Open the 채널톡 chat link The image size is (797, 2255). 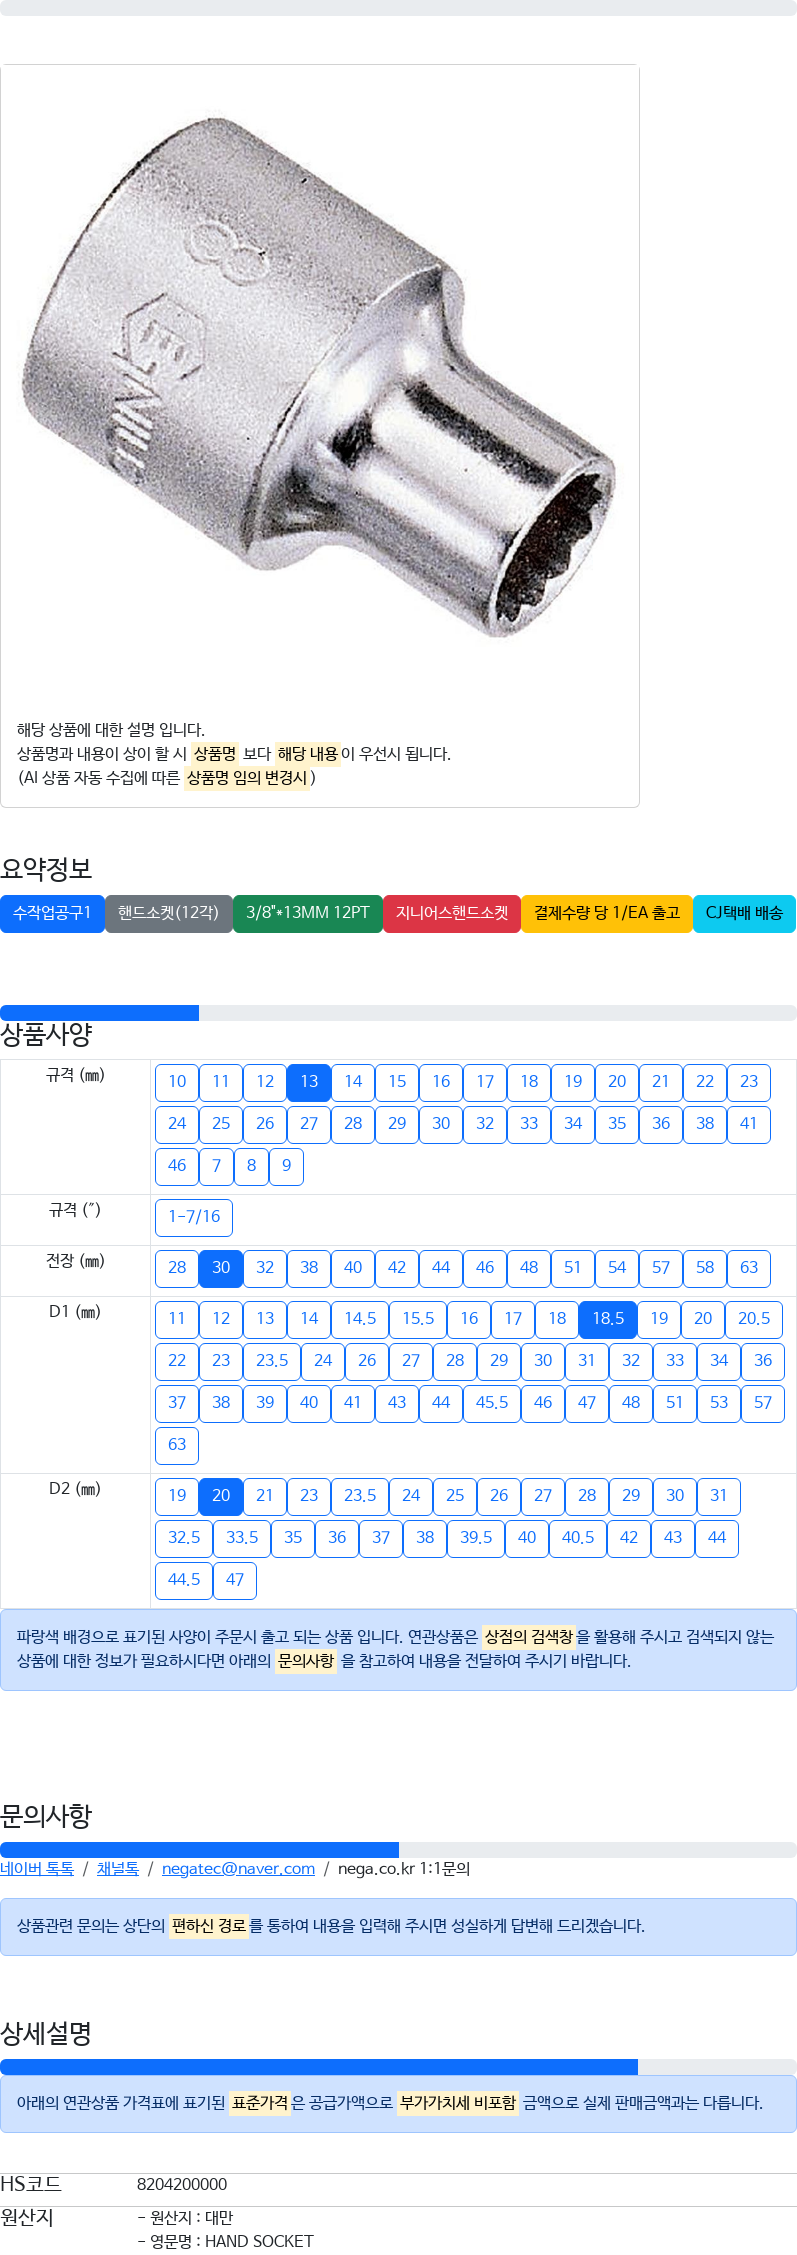pos(118,1869)
